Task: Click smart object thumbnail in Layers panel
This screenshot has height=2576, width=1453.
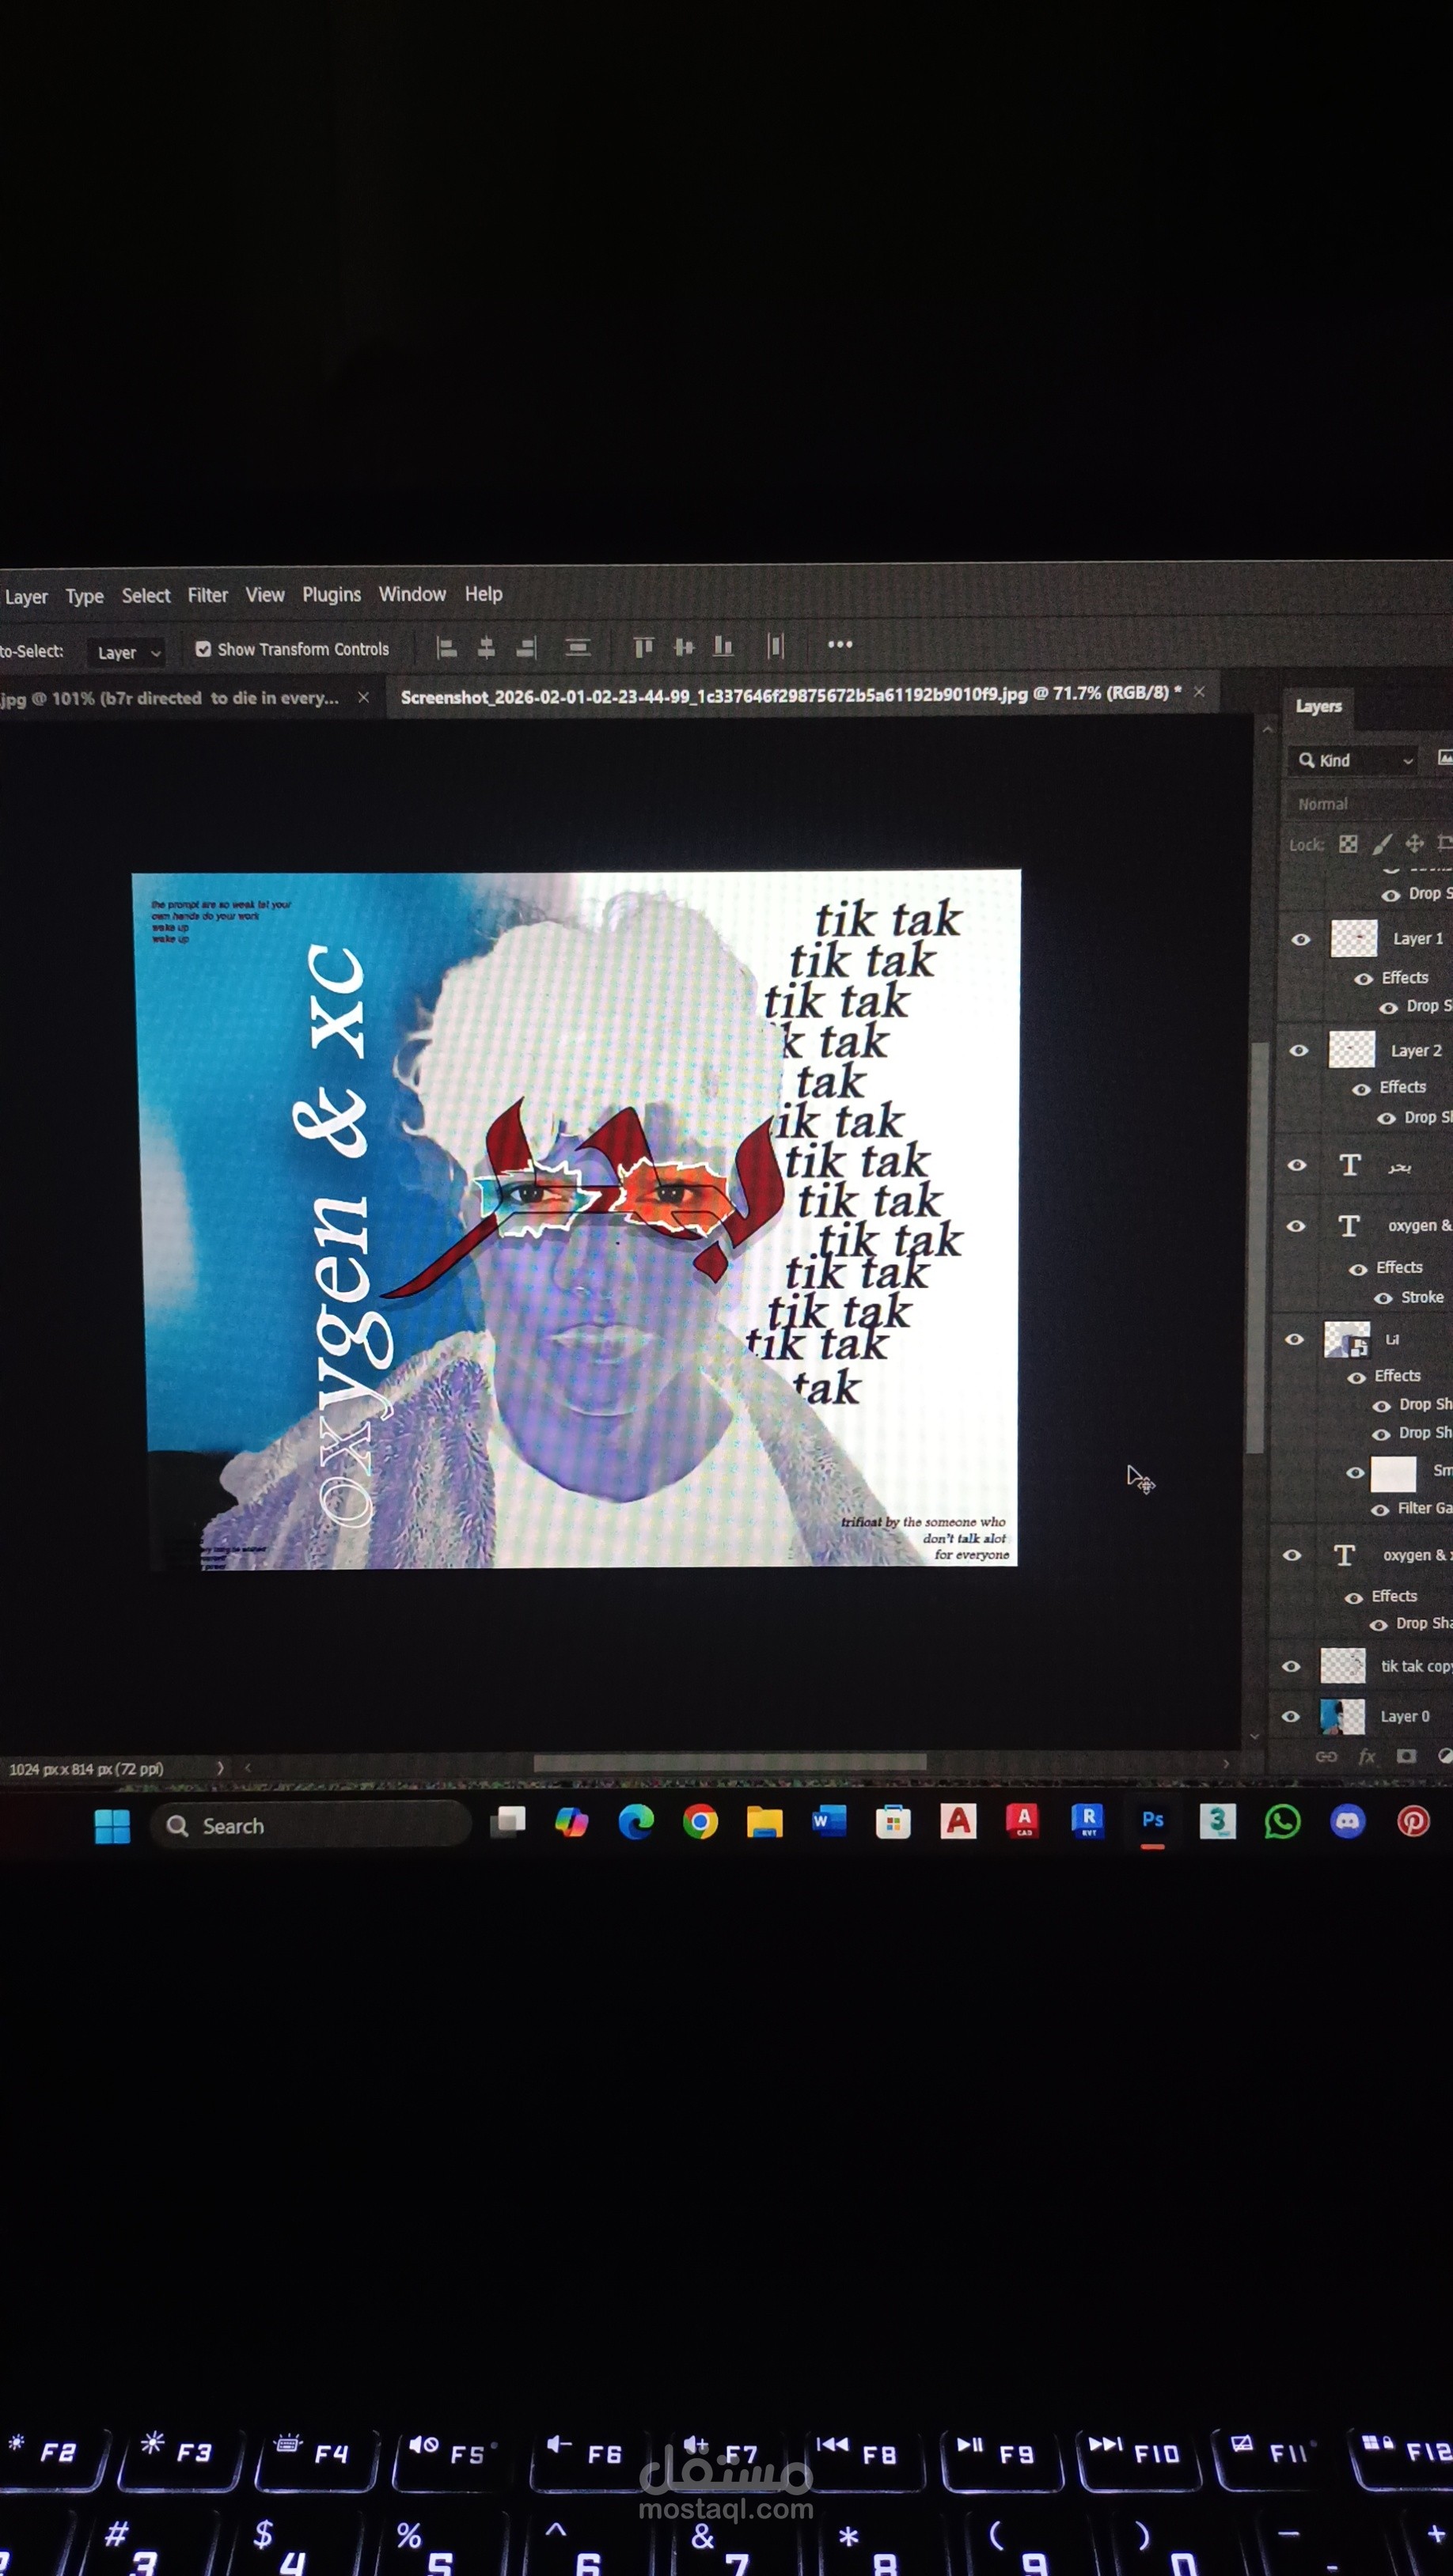Action: coord(1346,1339)
